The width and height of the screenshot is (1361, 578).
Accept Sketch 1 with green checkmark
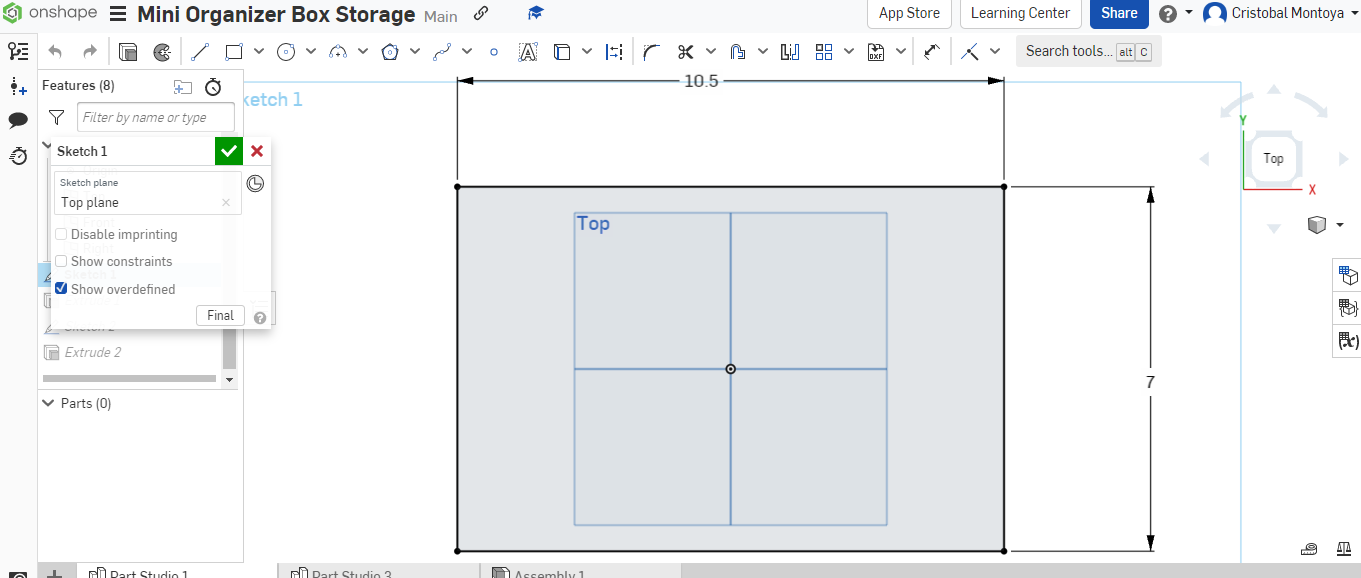229,151
